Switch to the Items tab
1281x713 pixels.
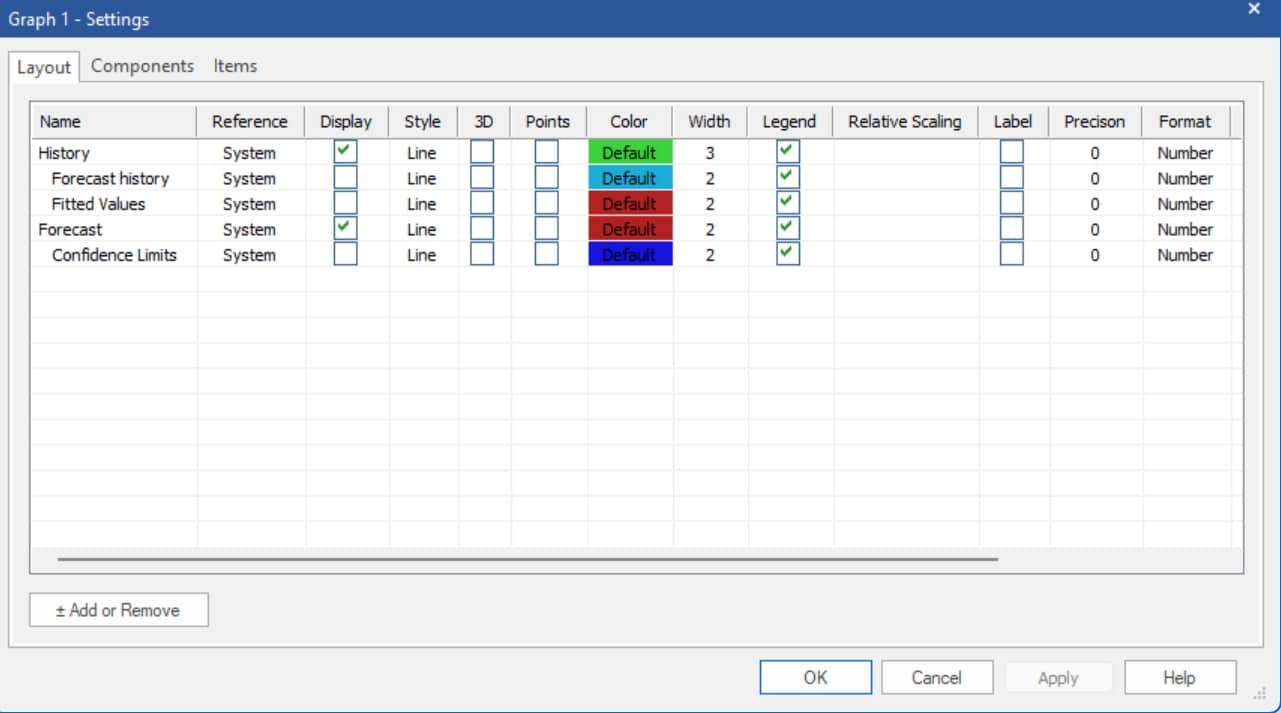coord(236,65)
